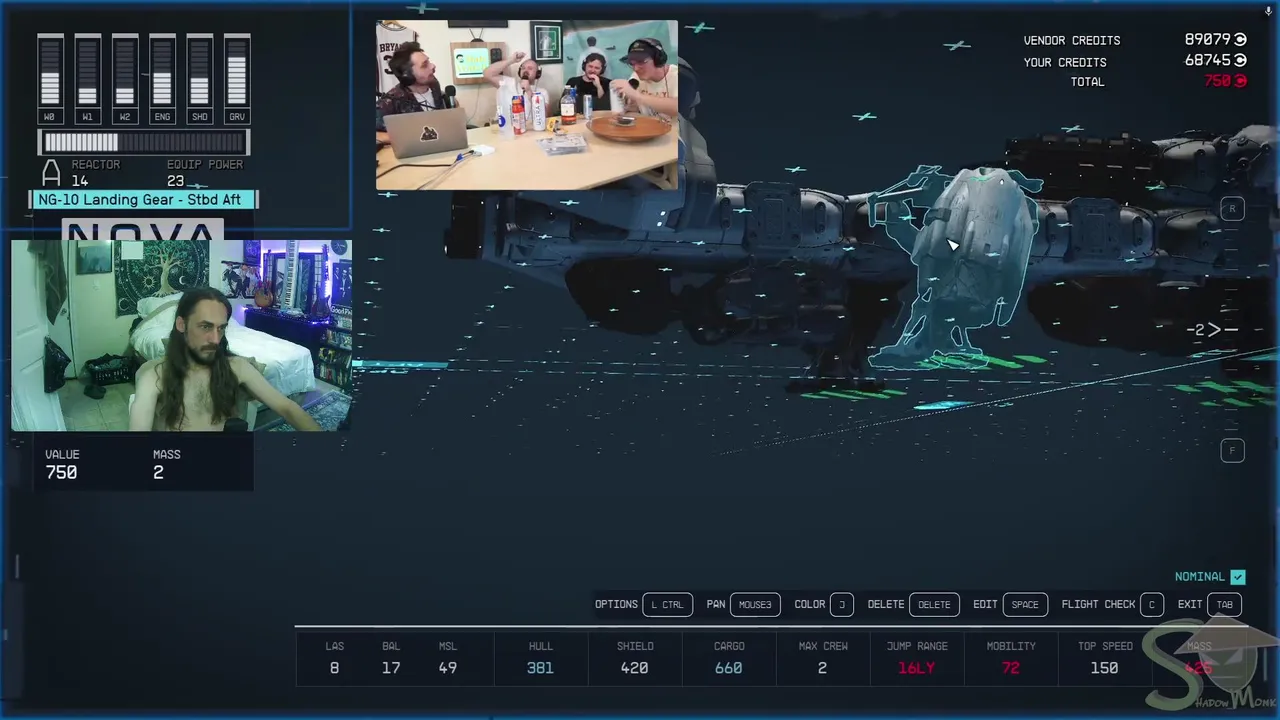Click the MAX CREW stat value 2
The image size is (1280, 720).
point(822,668)
